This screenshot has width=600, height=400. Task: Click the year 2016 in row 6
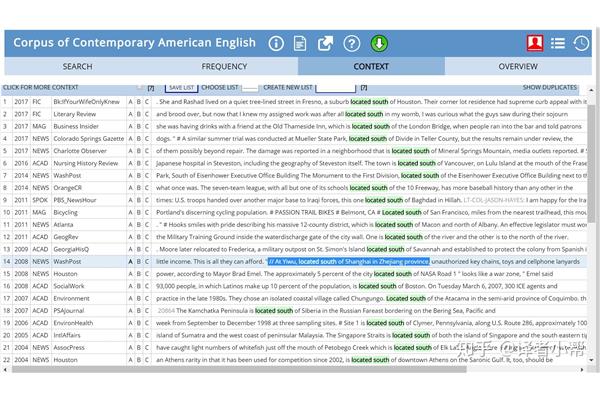tap(21, 163)
